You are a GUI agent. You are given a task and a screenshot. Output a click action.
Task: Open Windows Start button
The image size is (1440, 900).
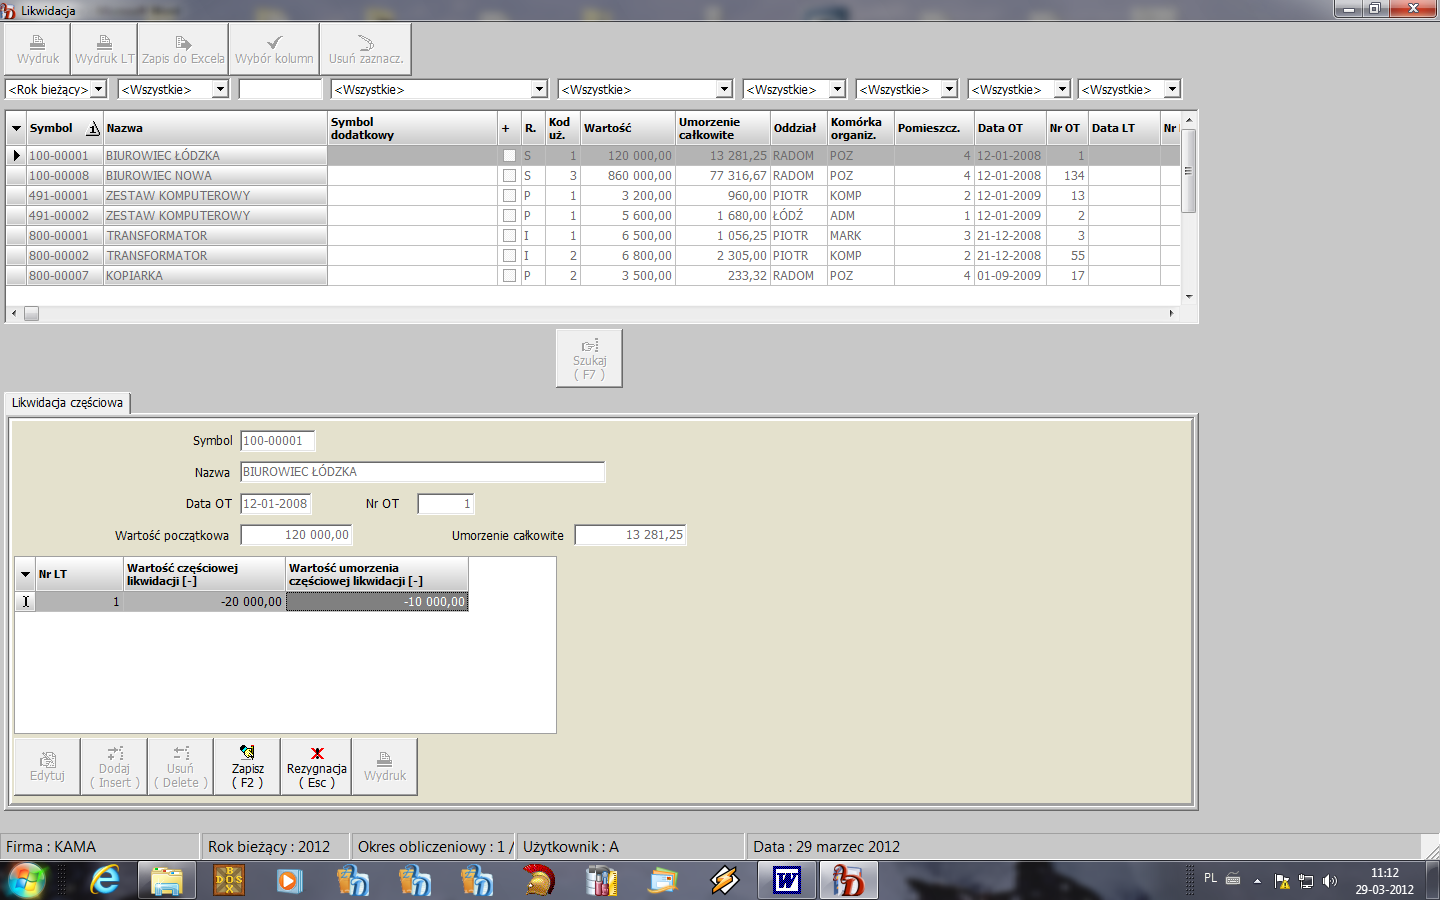click(27, 881)
